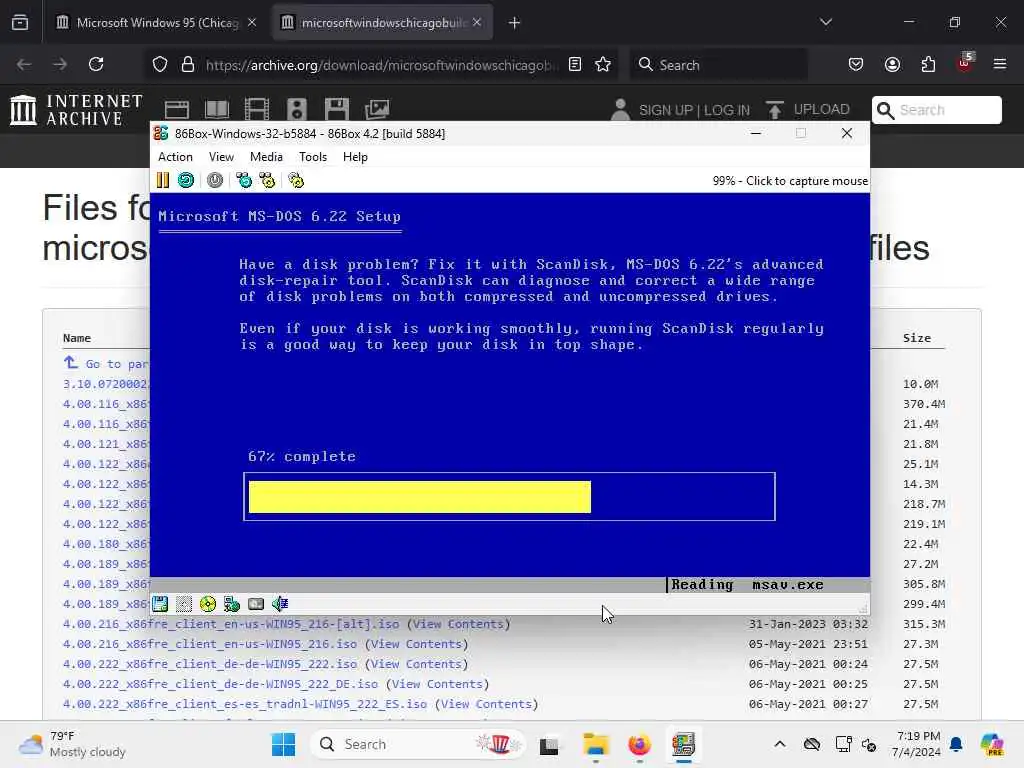1024x768 pixels.
Task: Open Internet Archive software floppy icon
Action: [337, 110]
